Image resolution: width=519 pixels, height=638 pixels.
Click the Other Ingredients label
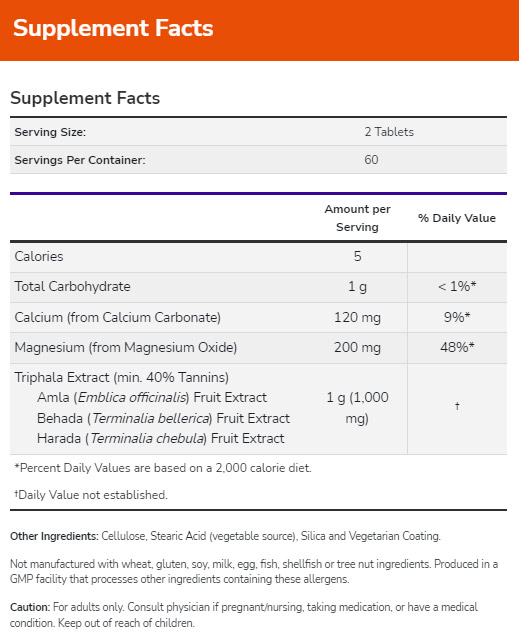coord(54,536)
